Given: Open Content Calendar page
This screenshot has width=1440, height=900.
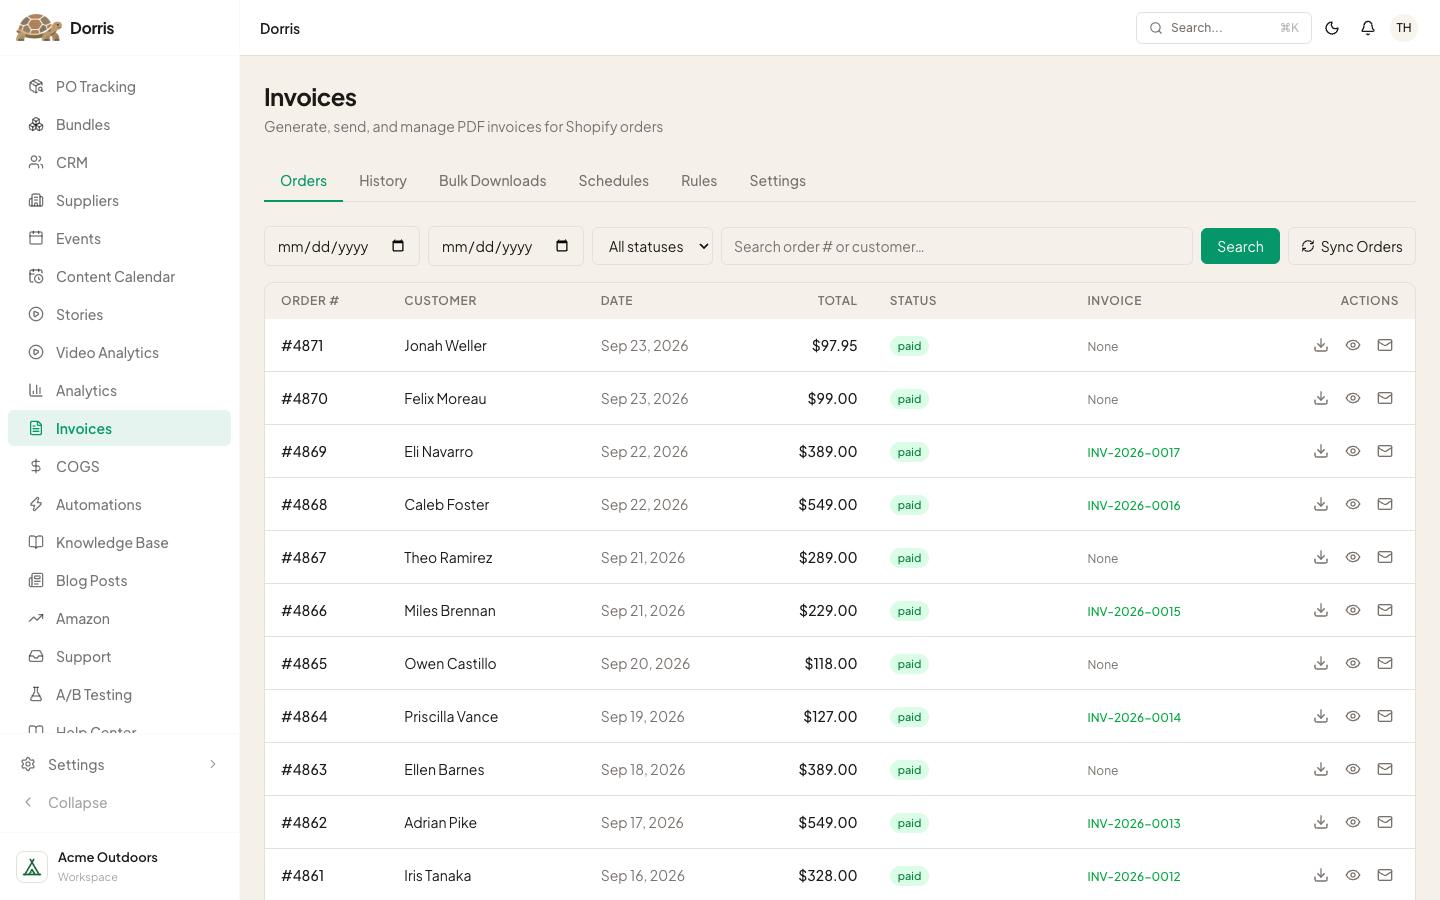Looking at the screenshot, I should coord(119,276).
